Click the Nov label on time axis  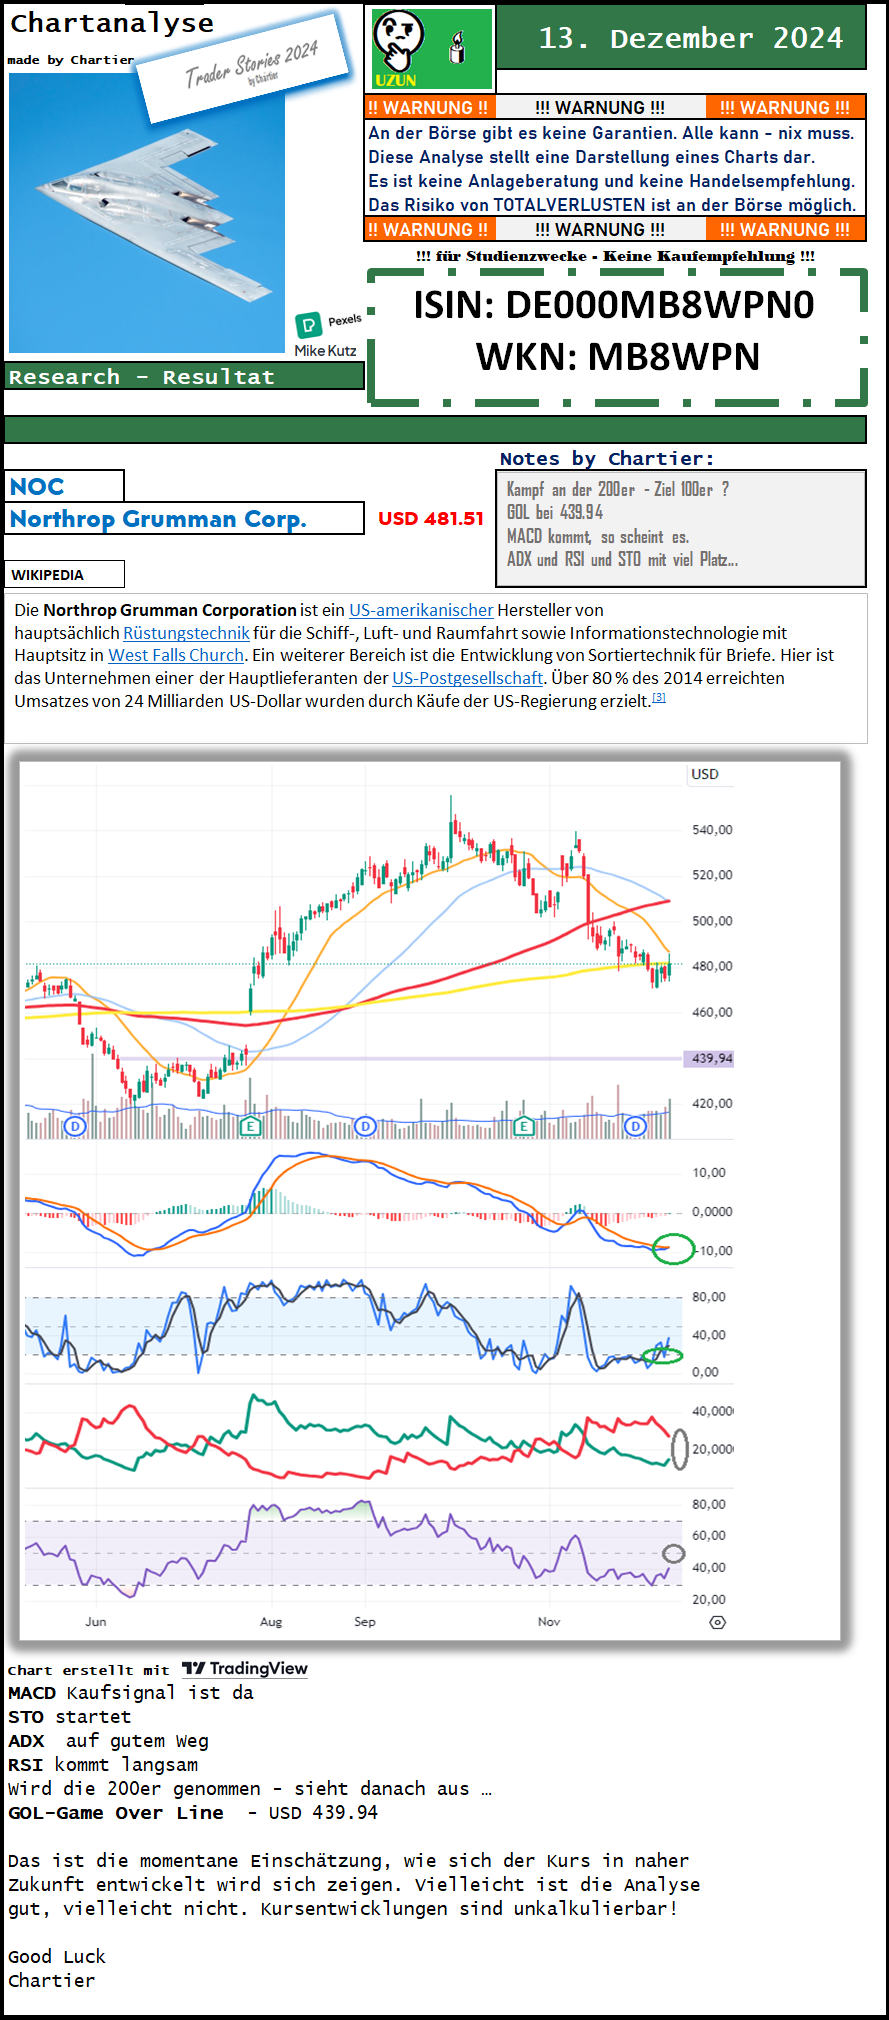(x=549, y=1622)
